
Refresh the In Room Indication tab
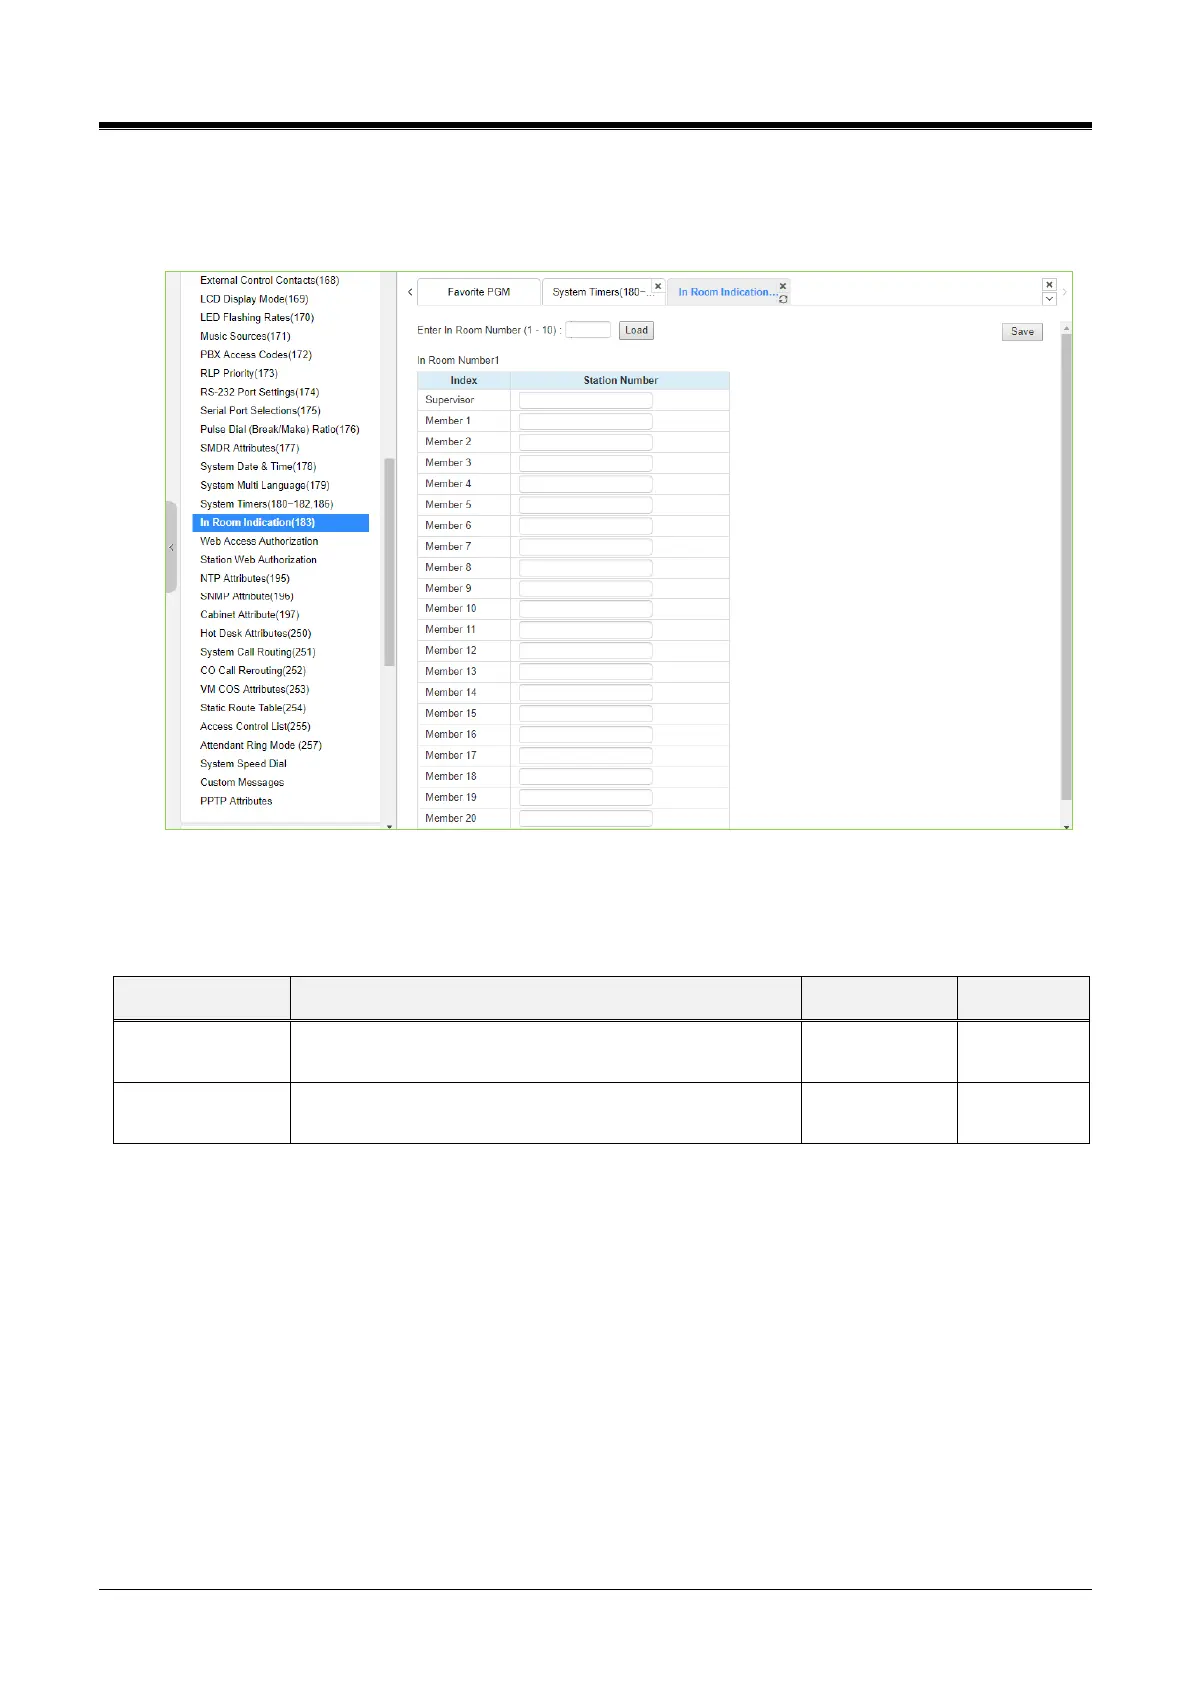pyautogui.click(x=783, y=299)
